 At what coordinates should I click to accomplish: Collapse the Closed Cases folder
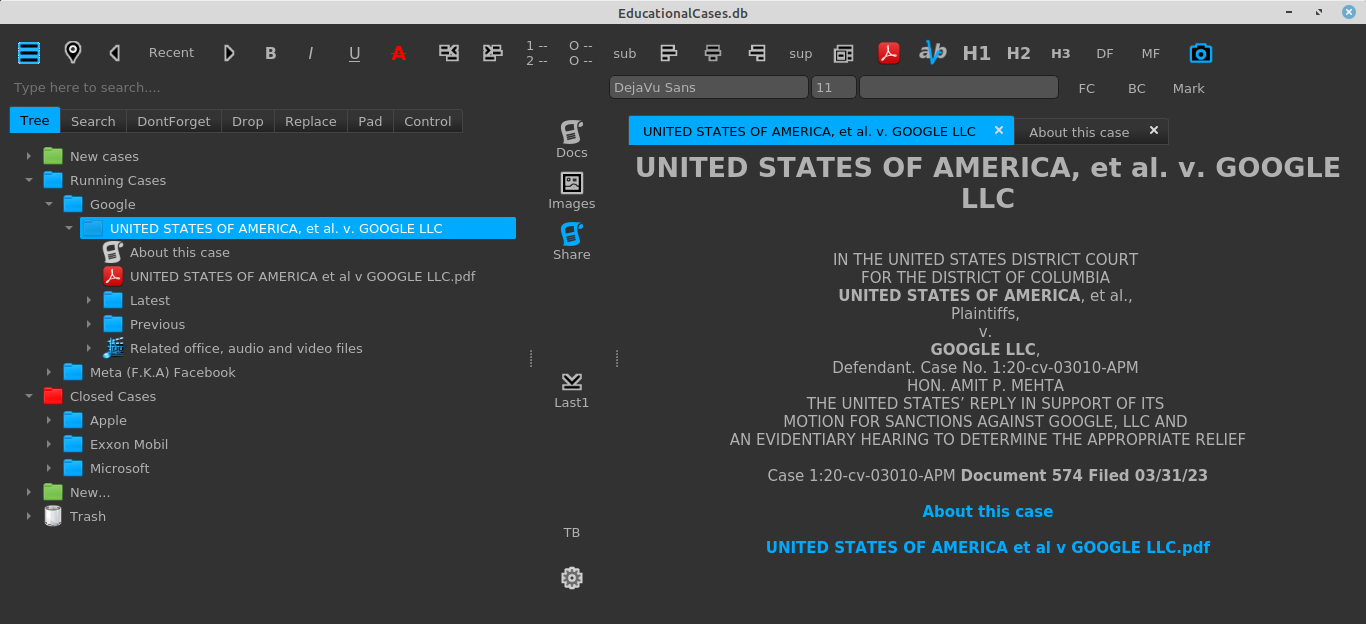[x=29, y=396]
